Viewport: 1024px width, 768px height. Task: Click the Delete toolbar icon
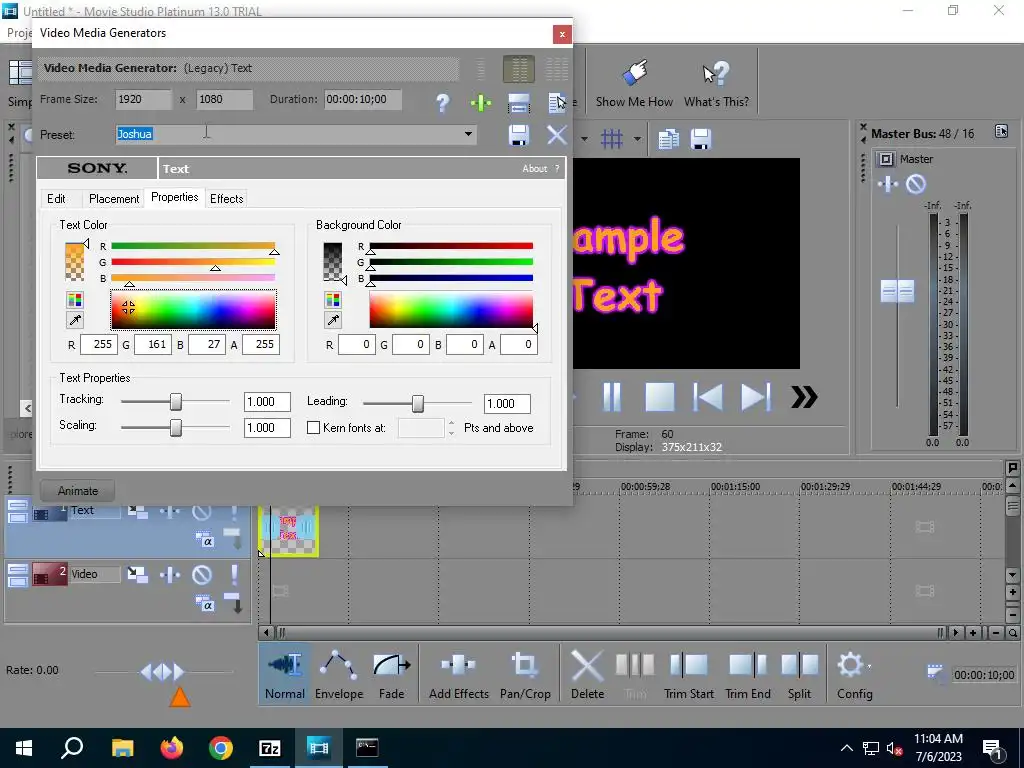(587, 675)
